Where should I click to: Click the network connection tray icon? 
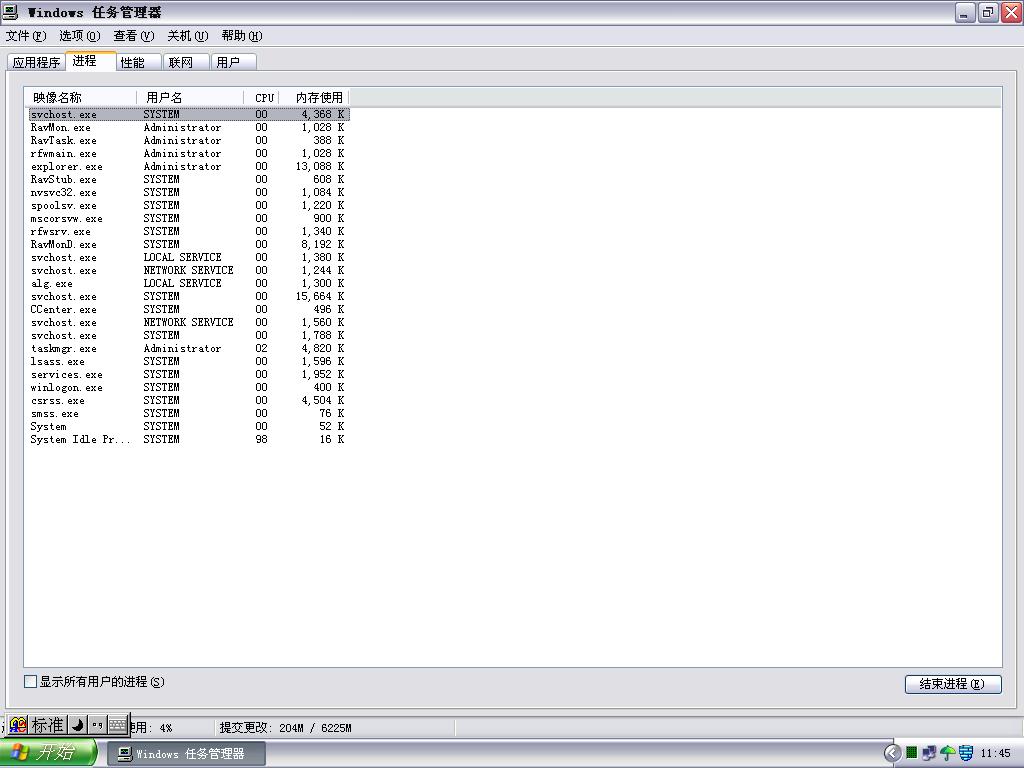pyautogui.click(x=929, y=753)
